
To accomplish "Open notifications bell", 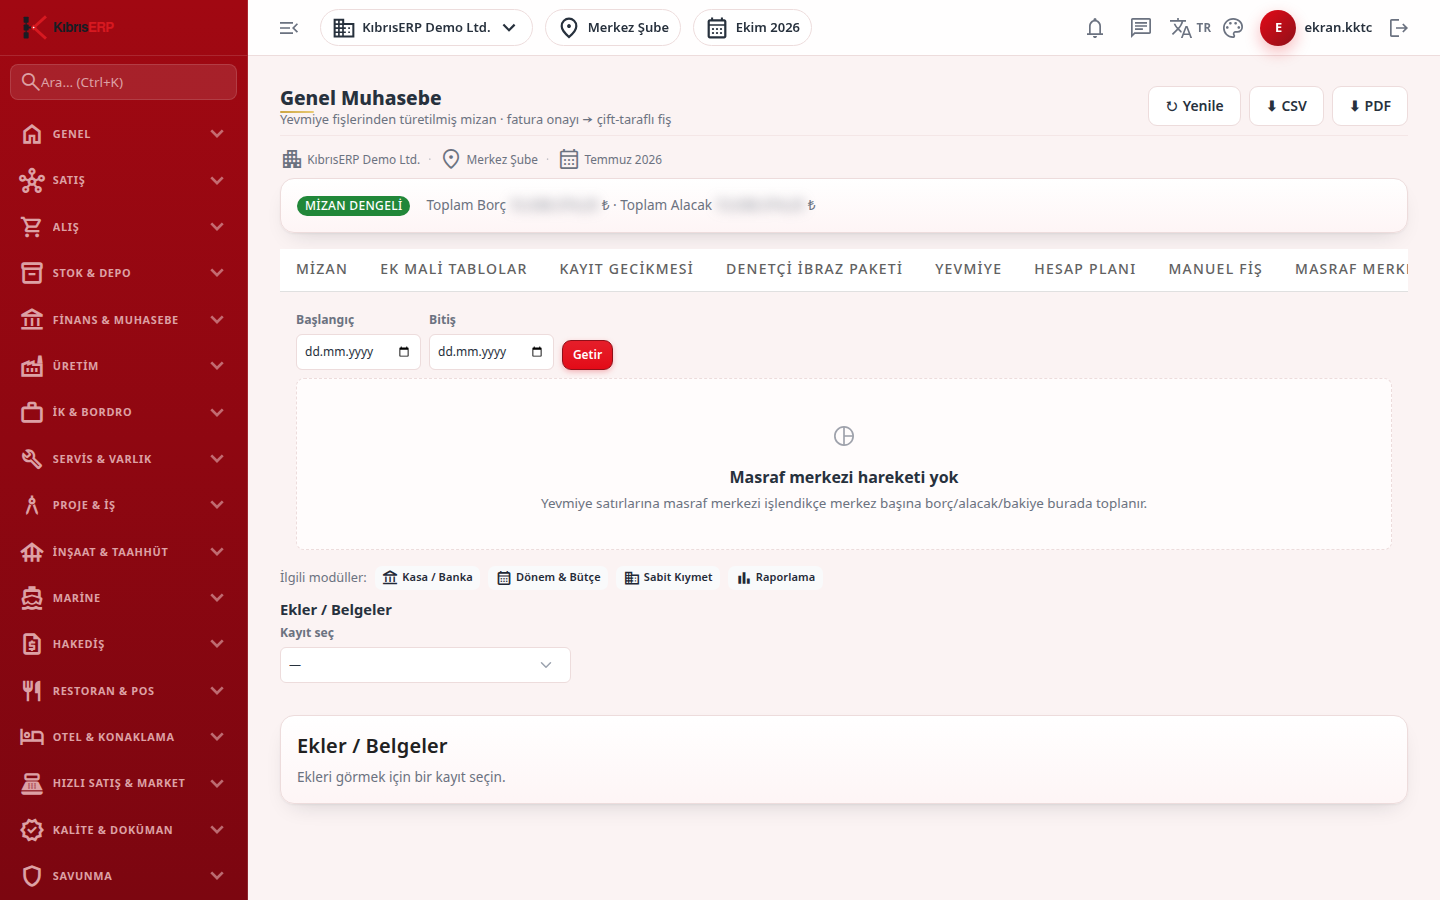I will point(1095,28).
